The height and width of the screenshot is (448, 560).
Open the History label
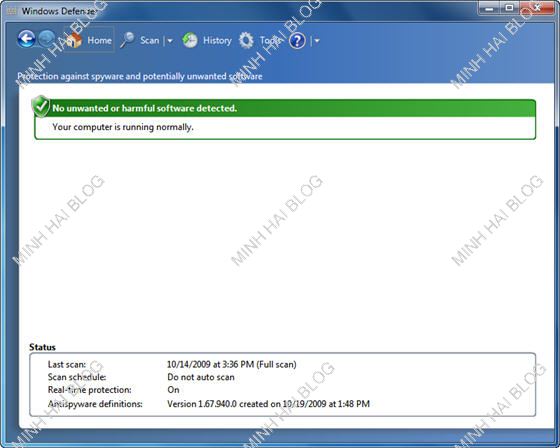click(217, 40)
